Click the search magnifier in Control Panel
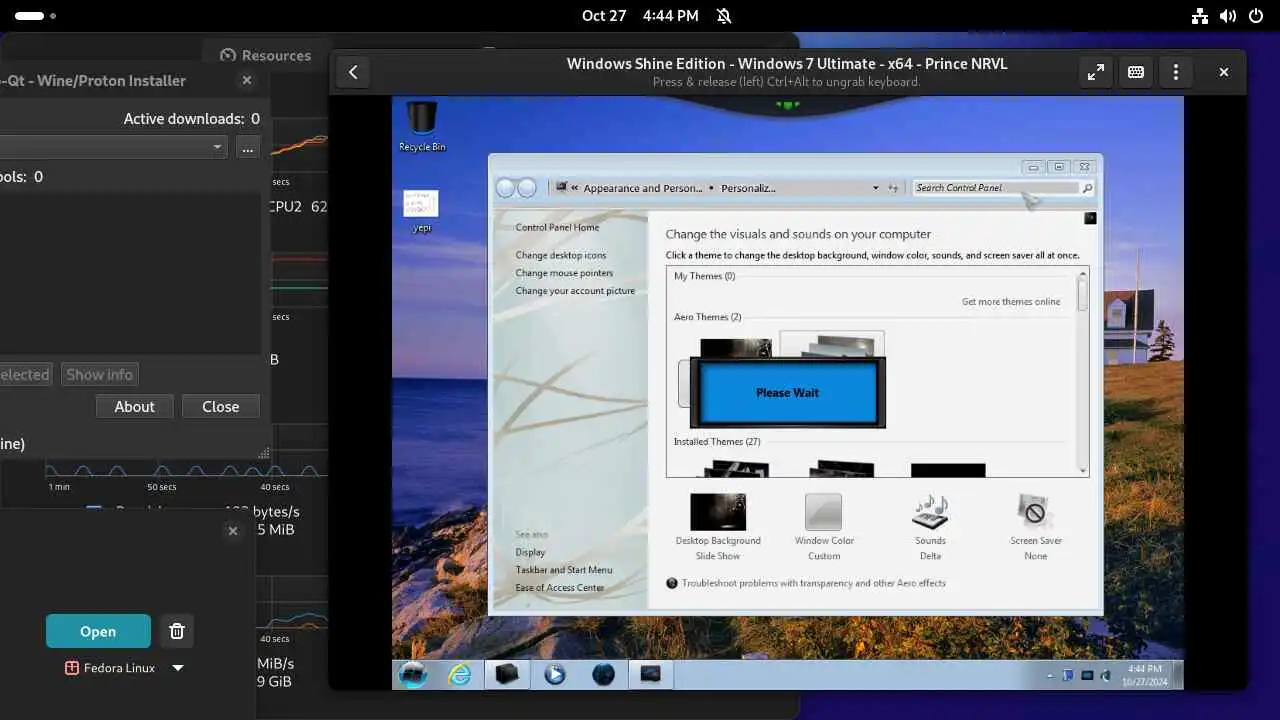Image resolution: width=1280 pixels, height=720 pixels. [1087, 188]
